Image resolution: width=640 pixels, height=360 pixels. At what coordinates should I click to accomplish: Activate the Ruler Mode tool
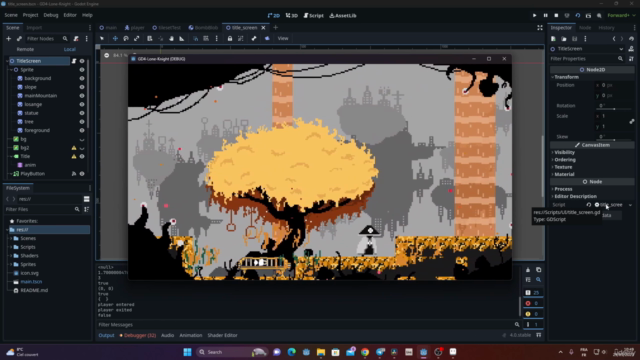[x=182, y=38]
